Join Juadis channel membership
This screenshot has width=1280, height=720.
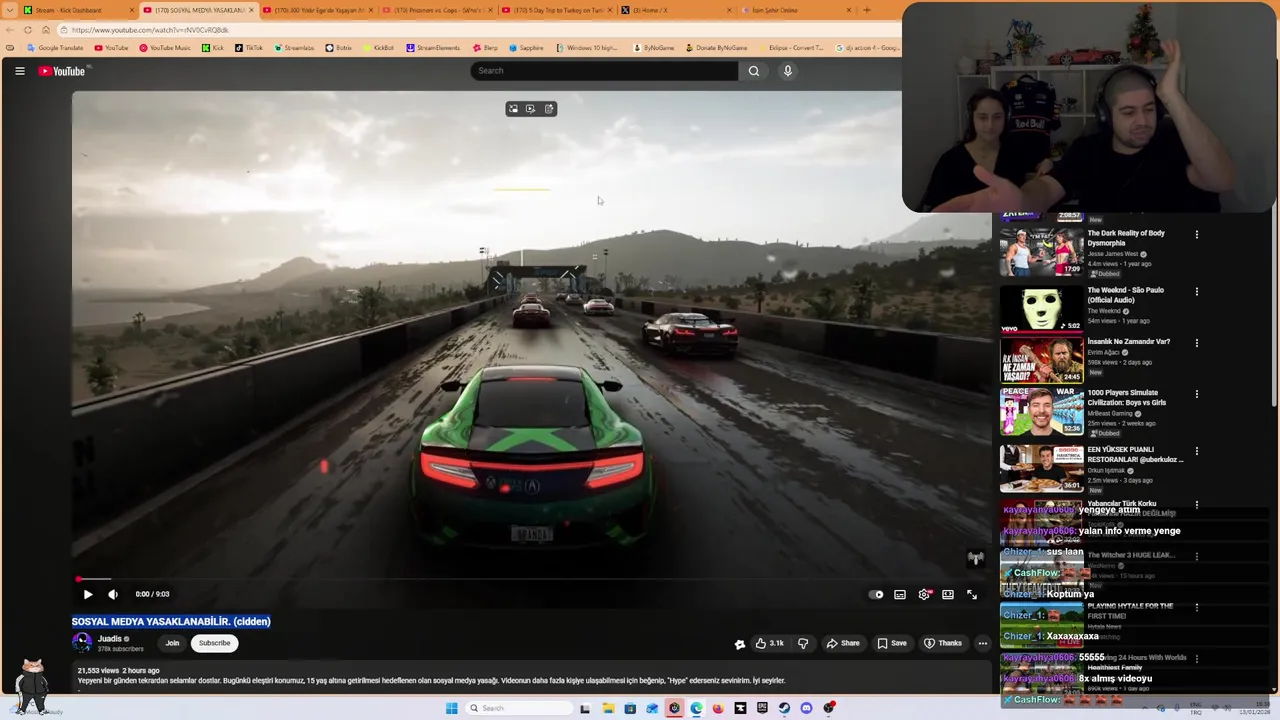172,643
